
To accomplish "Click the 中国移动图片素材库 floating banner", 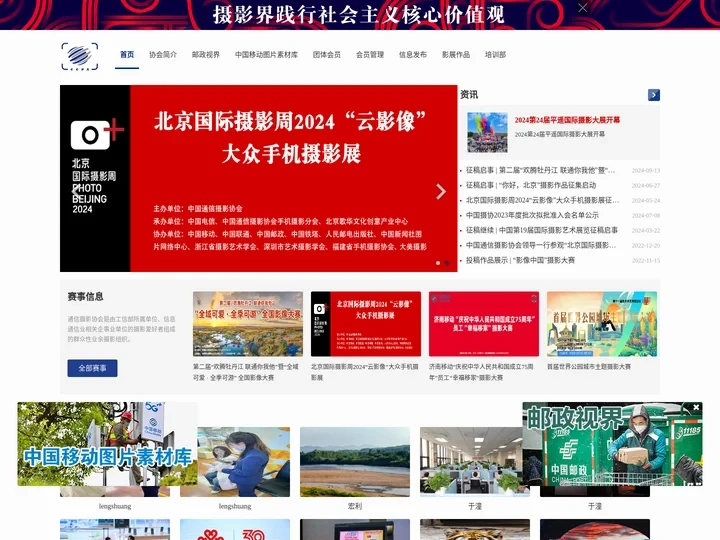I will (x=107, y=444).
